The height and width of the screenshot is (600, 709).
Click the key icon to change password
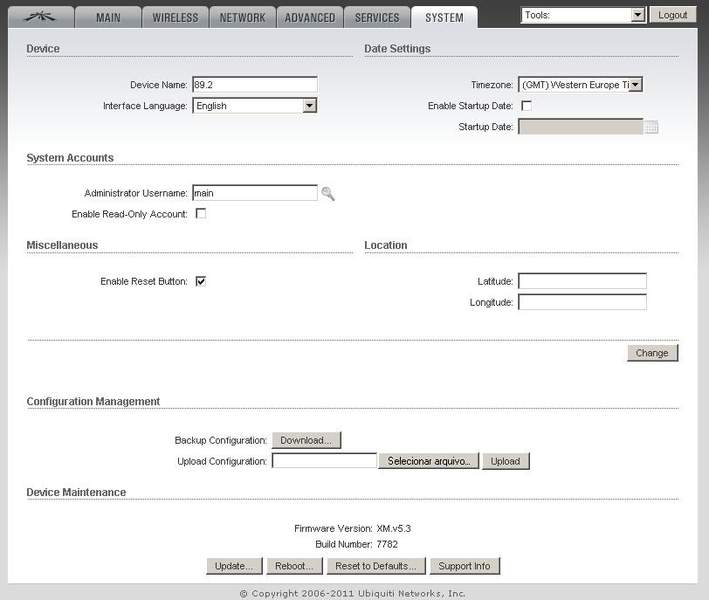[328, 194]
